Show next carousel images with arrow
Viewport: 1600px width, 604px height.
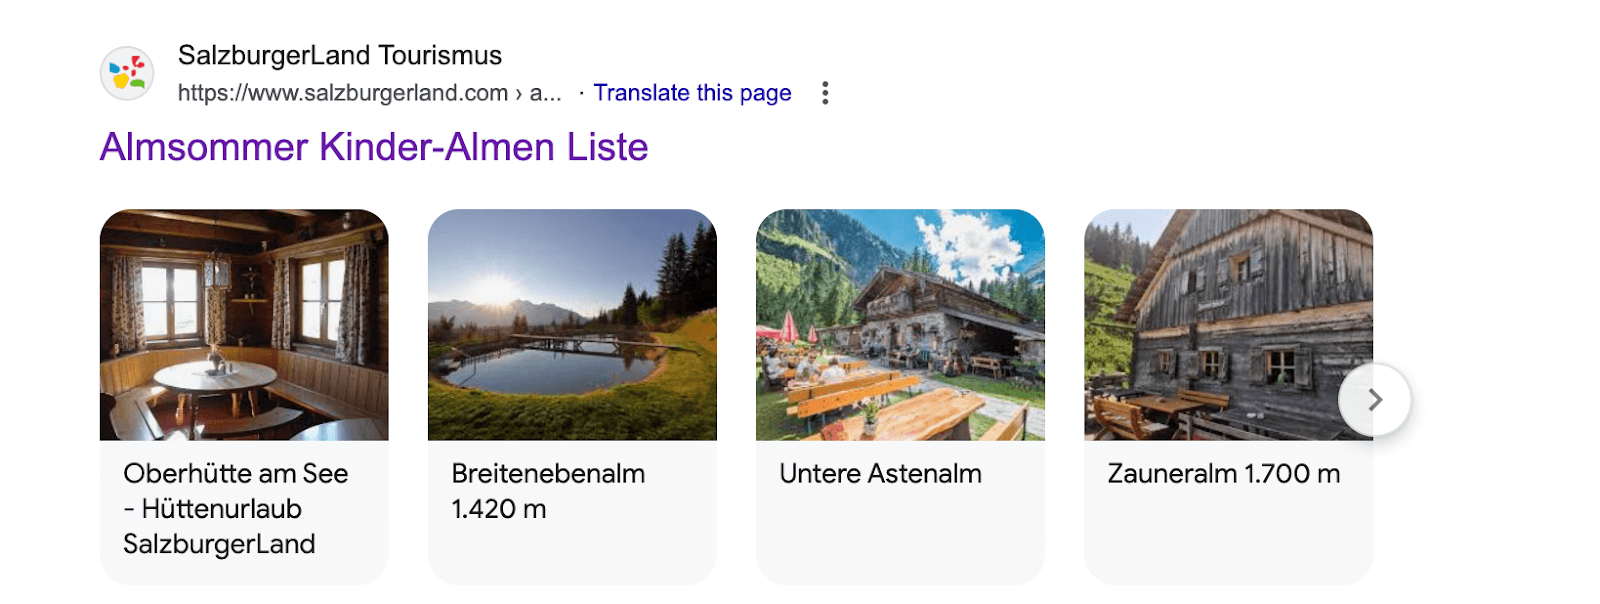pos(1375,400)
